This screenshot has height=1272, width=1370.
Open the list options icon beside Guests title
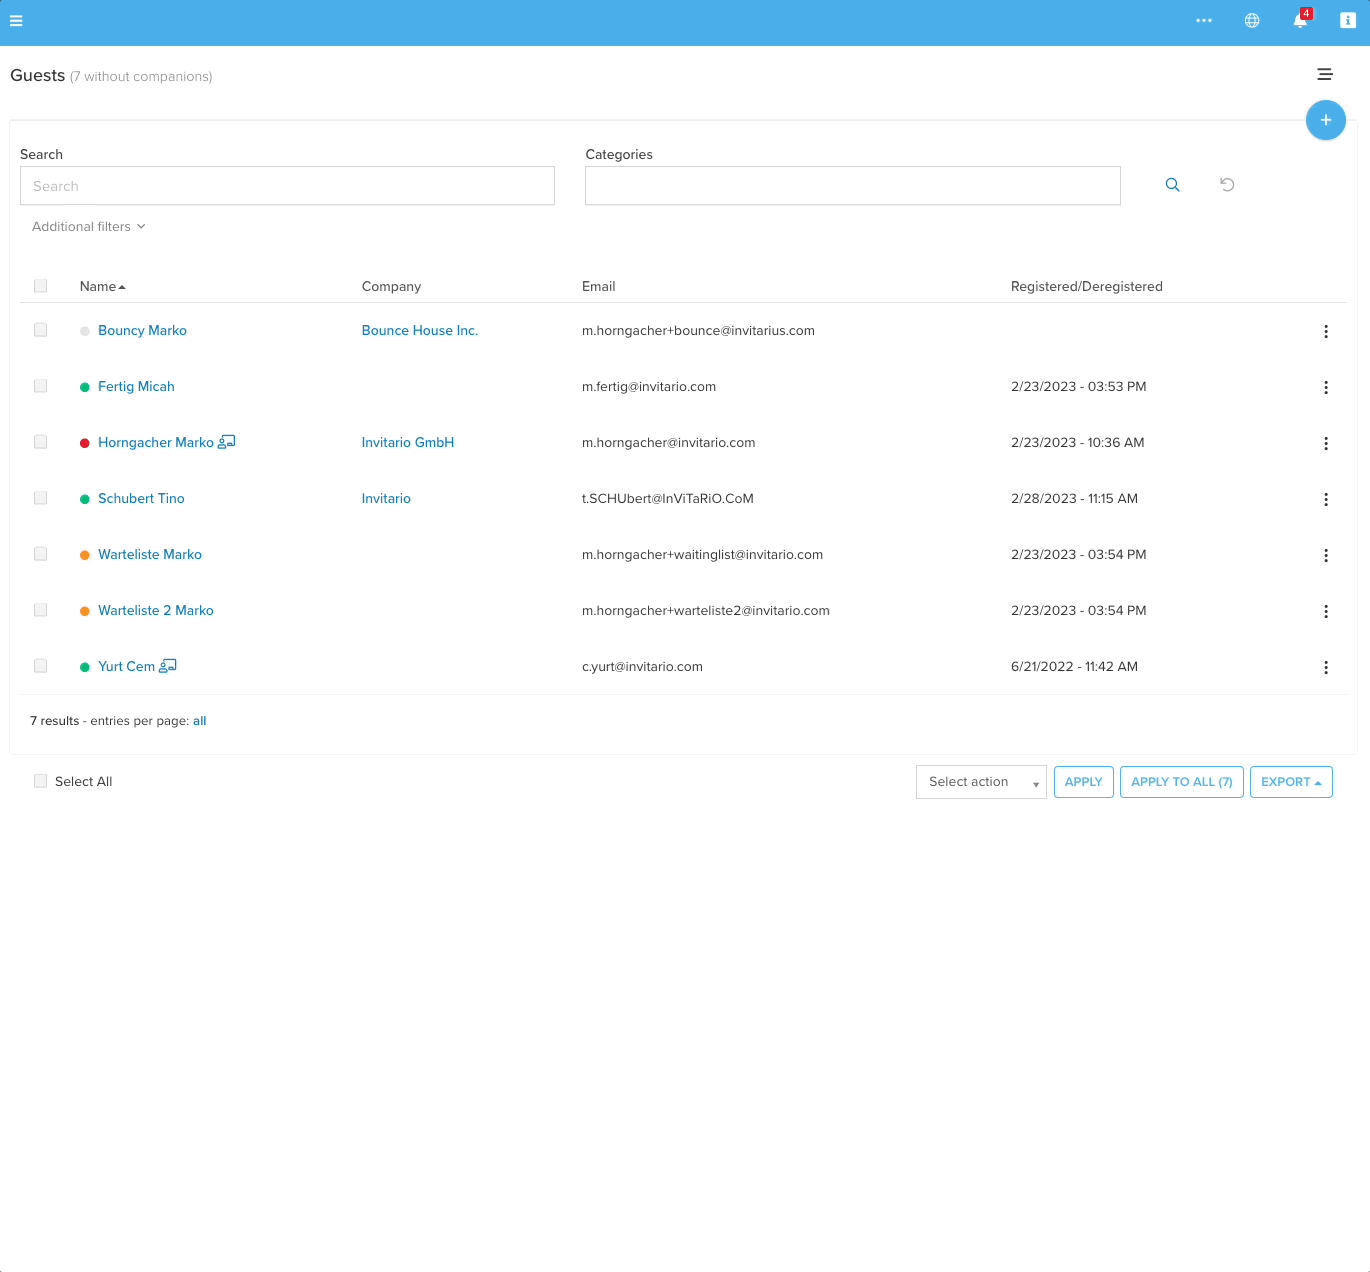pyautogui.click(x=1324, y=74)
